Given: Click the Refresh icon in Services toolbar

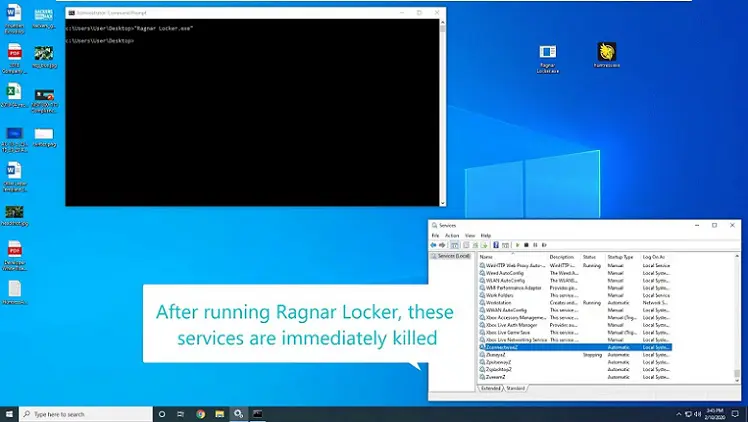Looking at the screenshot, I should pos(475,245).
